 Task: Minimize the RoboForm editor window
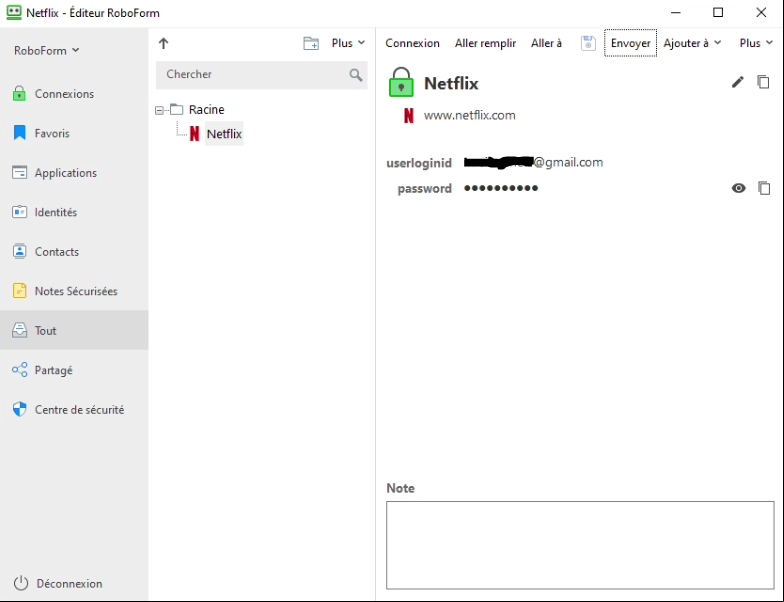click(676, 12)
